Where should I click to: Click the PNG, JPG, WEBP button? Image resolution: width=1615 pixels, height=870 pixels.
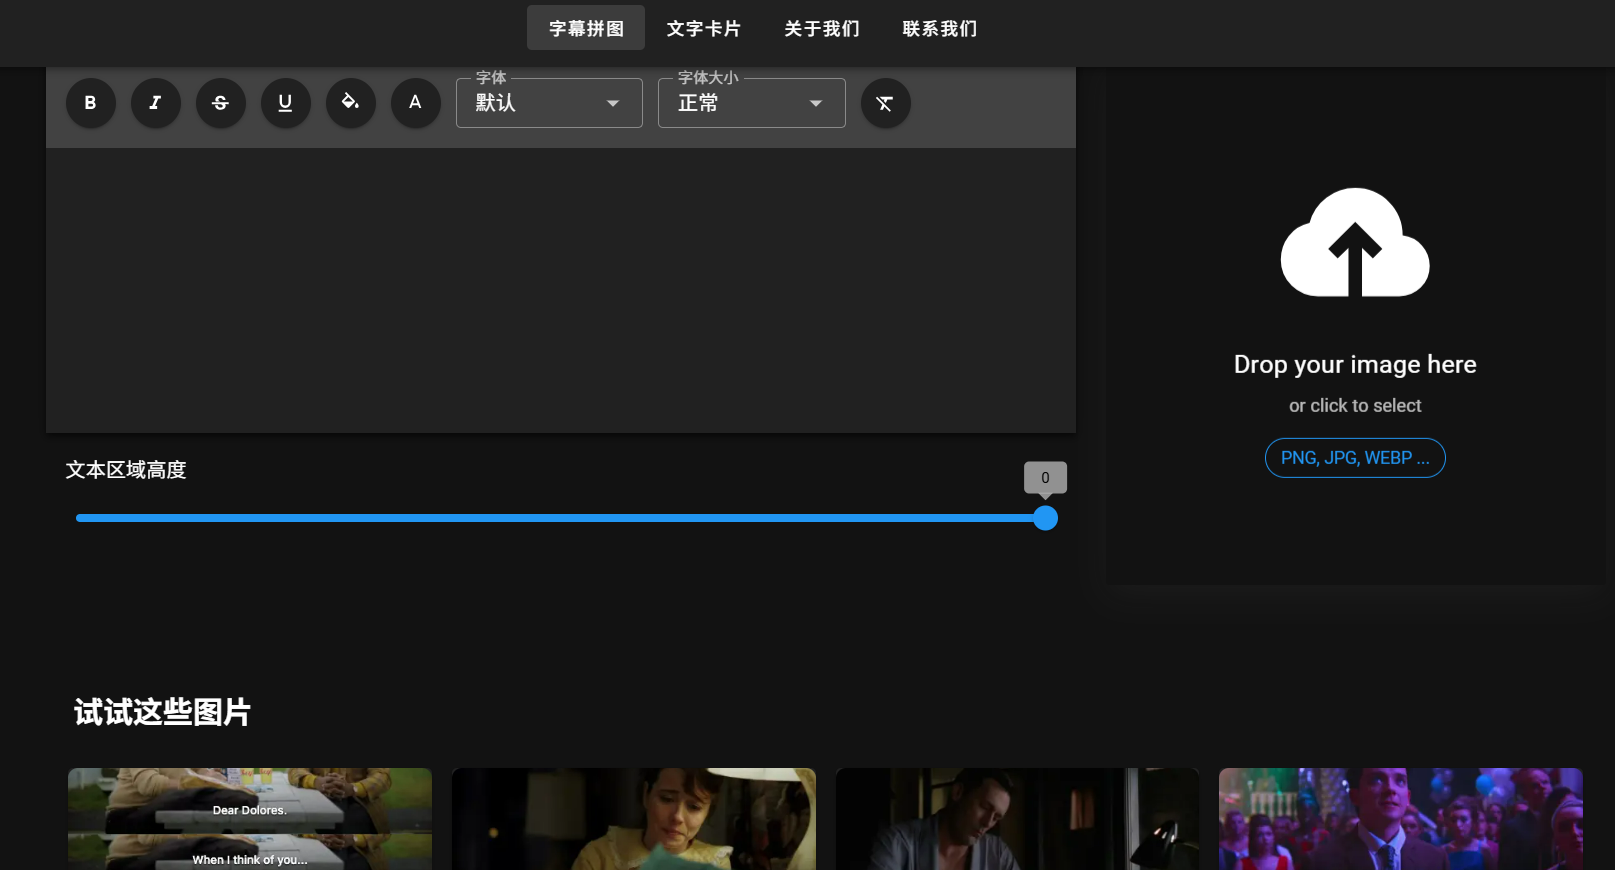1355,458
